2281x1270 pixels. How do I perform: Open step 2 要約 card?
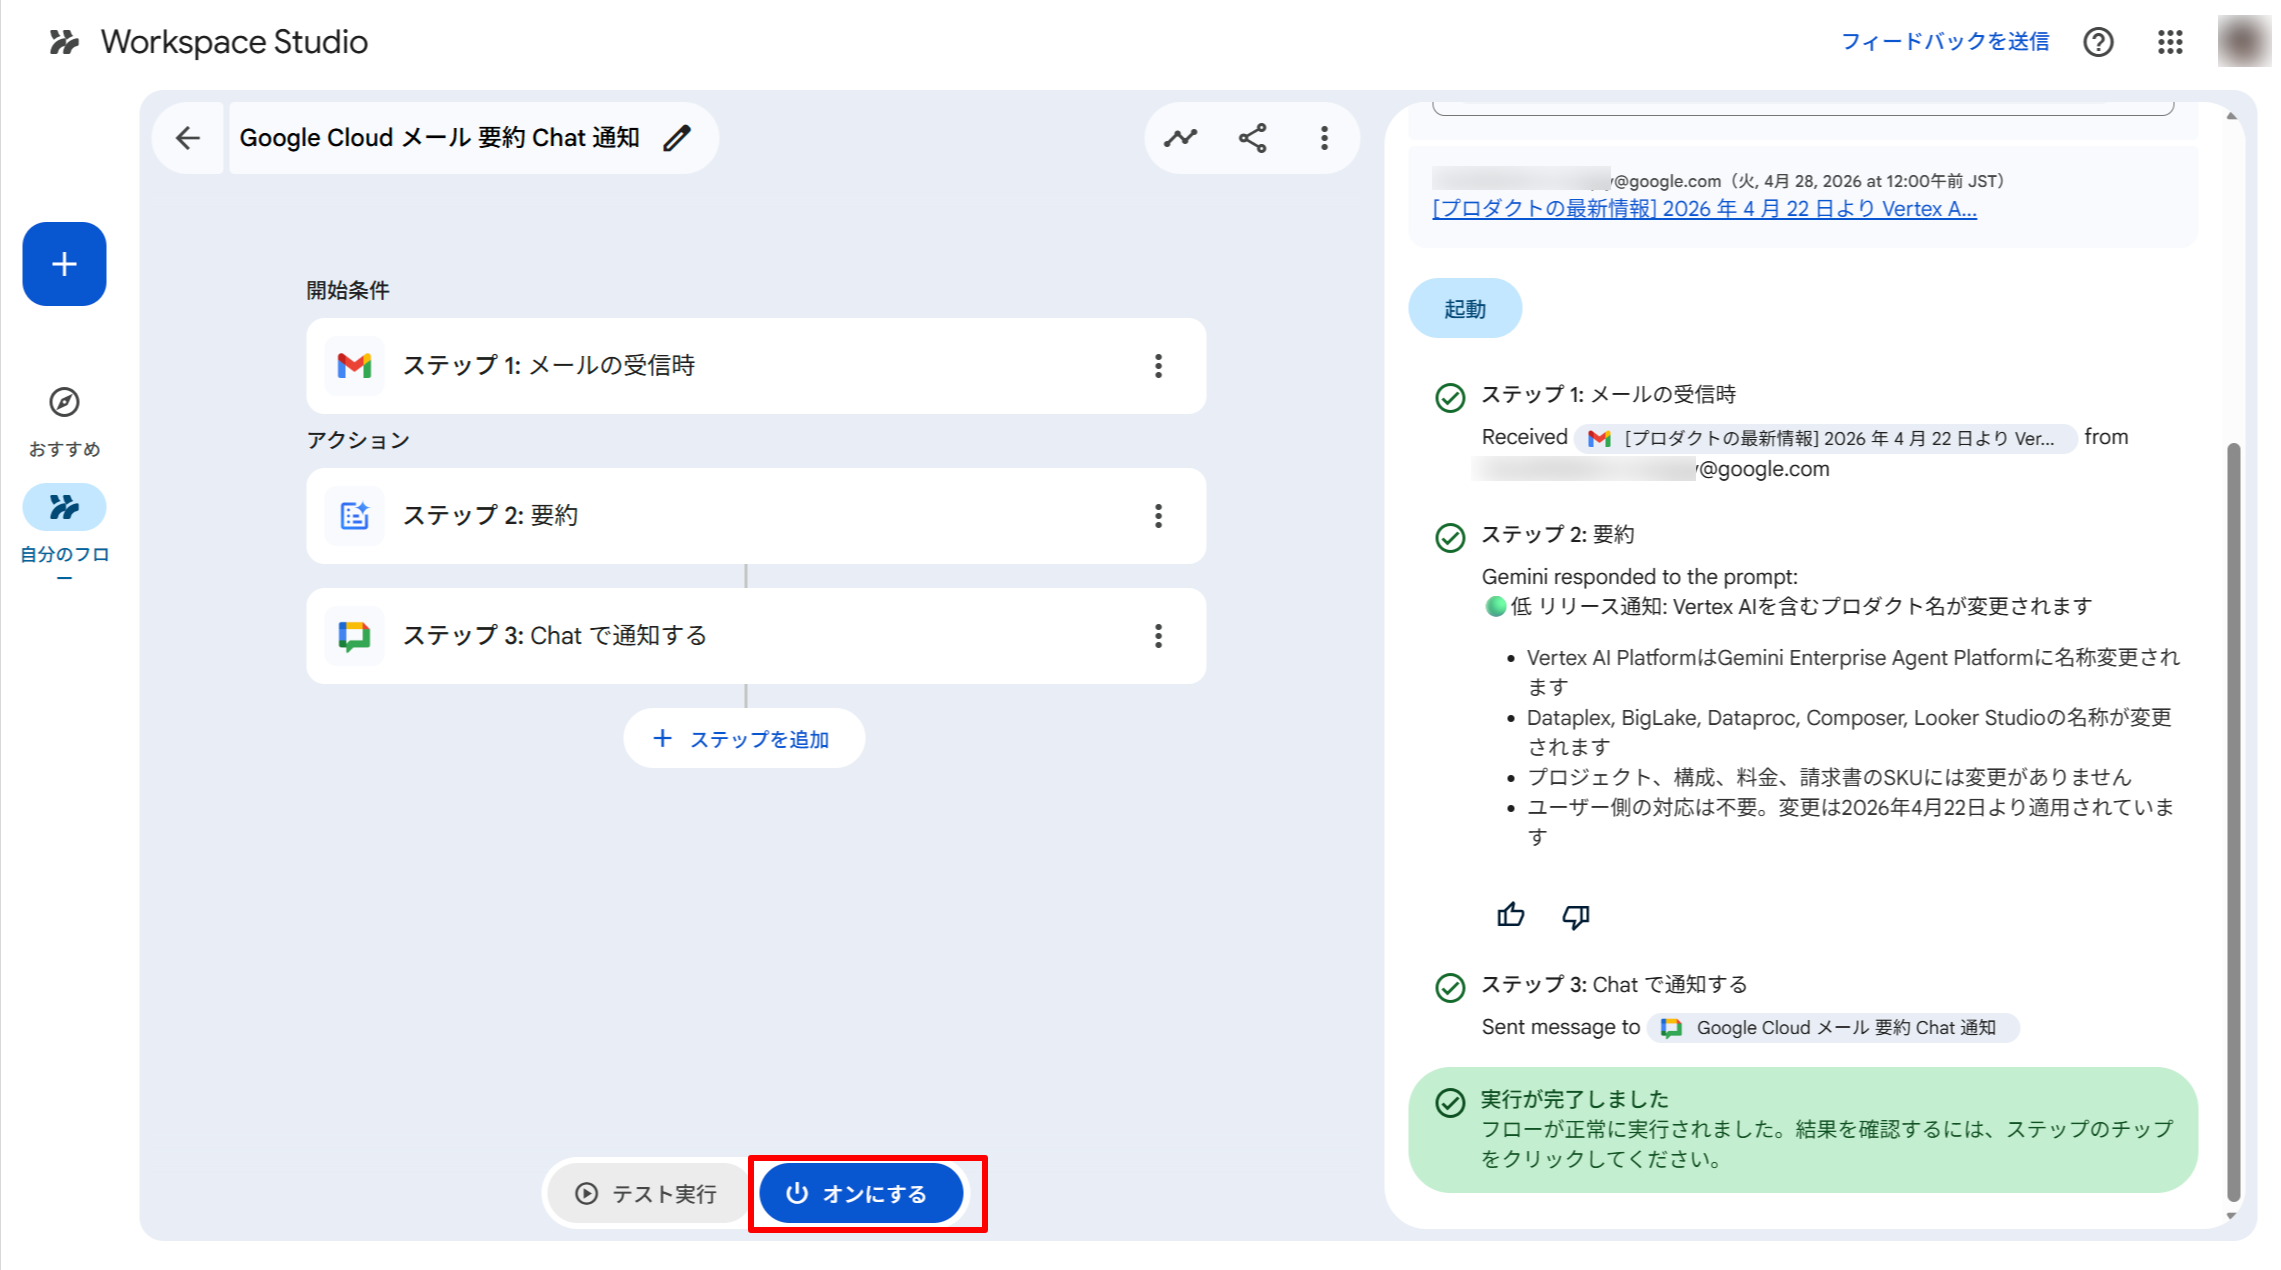756,516
